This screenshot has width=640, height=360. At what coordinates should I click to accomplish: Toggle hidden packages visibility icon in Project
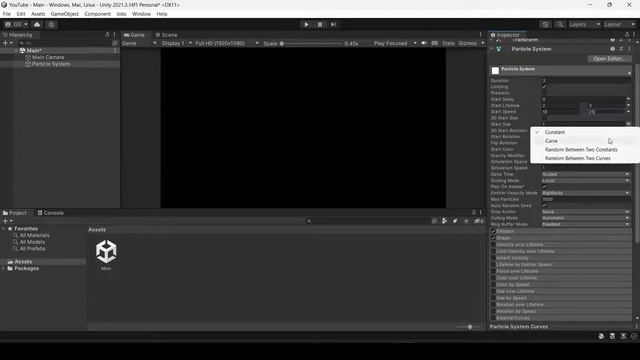pyautogui.click(x=478, y=221)
